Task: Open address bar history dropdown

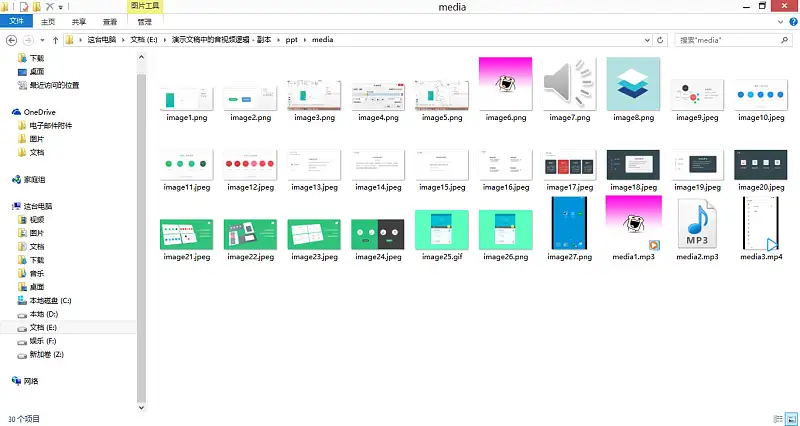Action: tap(647, 40)
